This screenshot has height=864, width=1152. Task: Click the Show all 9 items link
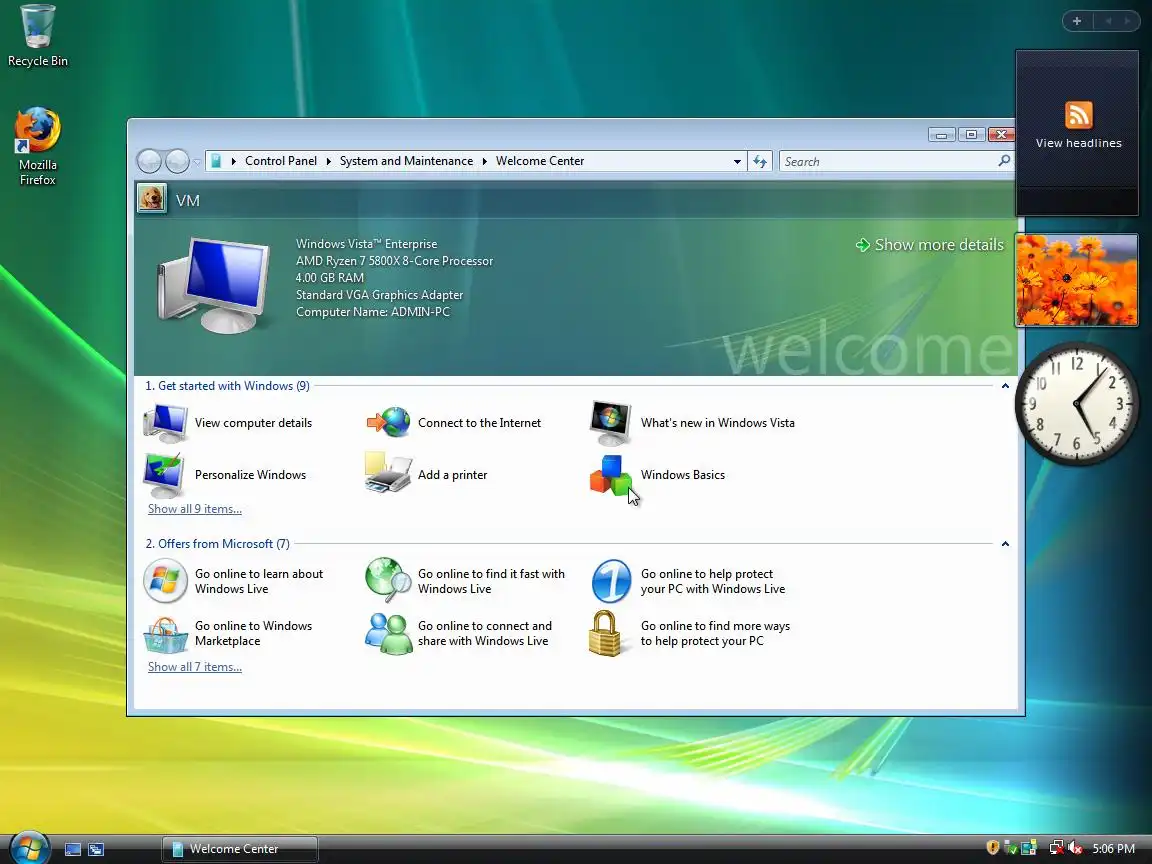tap(195, 508)
